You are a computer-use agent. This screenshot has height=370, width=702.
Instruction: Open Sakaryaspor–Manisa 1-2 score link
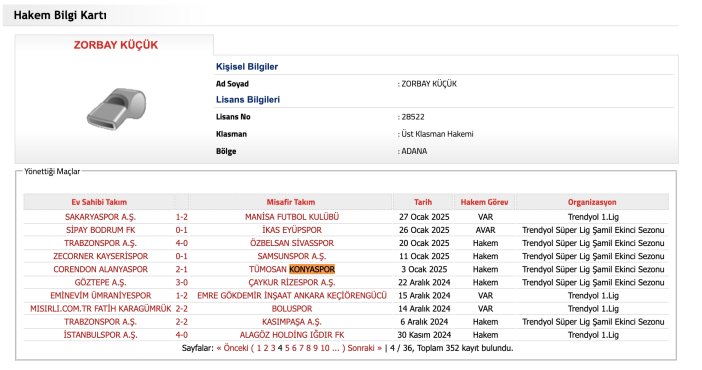(x=181, y=217)
